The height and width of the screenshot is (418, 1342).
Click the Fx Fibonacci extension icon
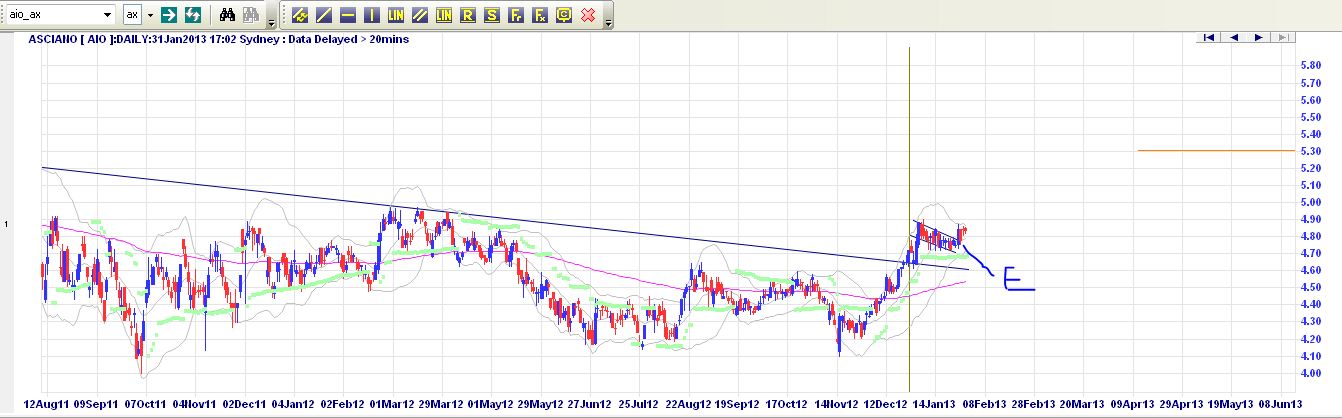pos(540,15)
